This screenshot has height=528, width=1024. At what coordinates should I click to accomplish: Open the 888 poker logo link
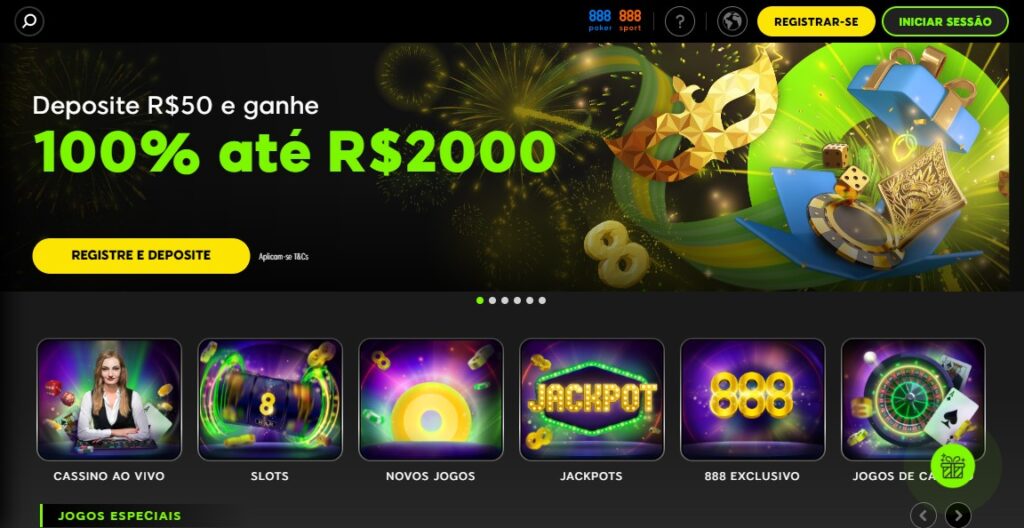pyautogui.click(x=600, y=20)
